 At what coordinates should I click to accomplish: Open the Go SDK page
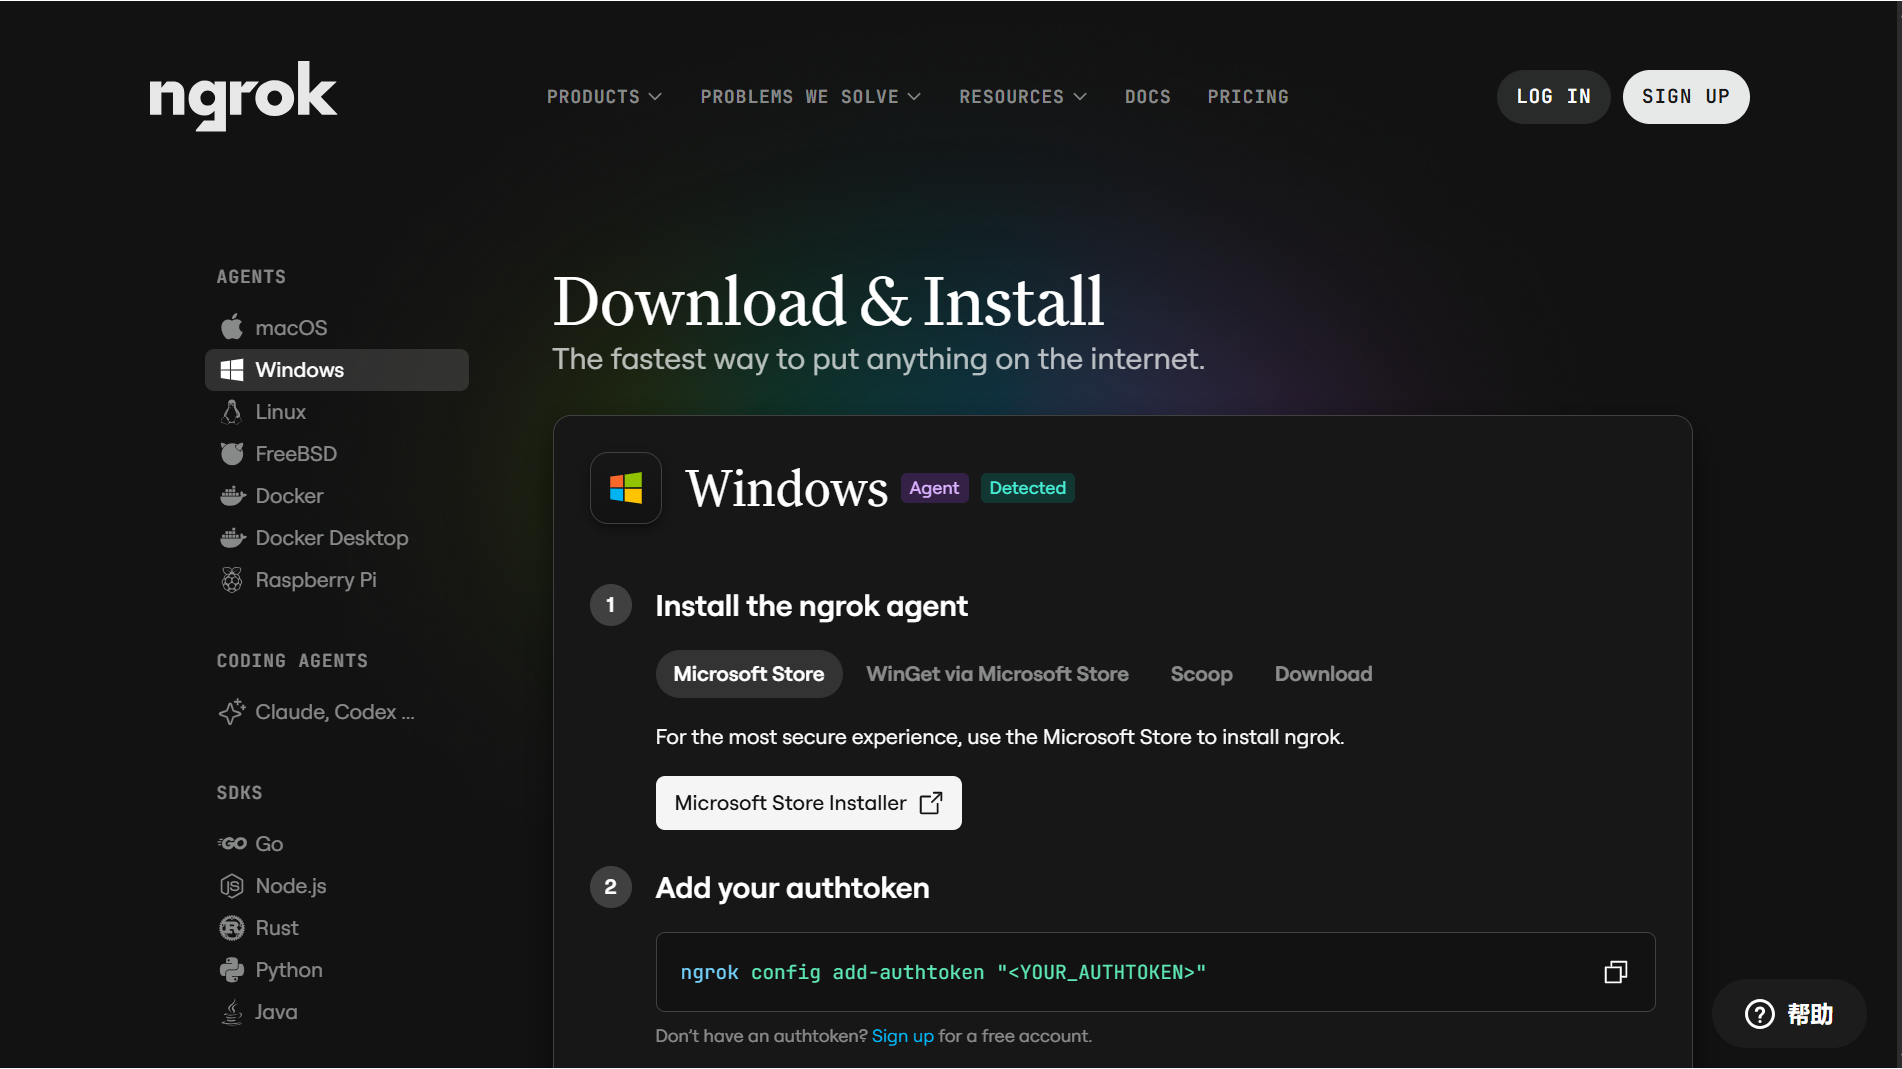(337, 844)
